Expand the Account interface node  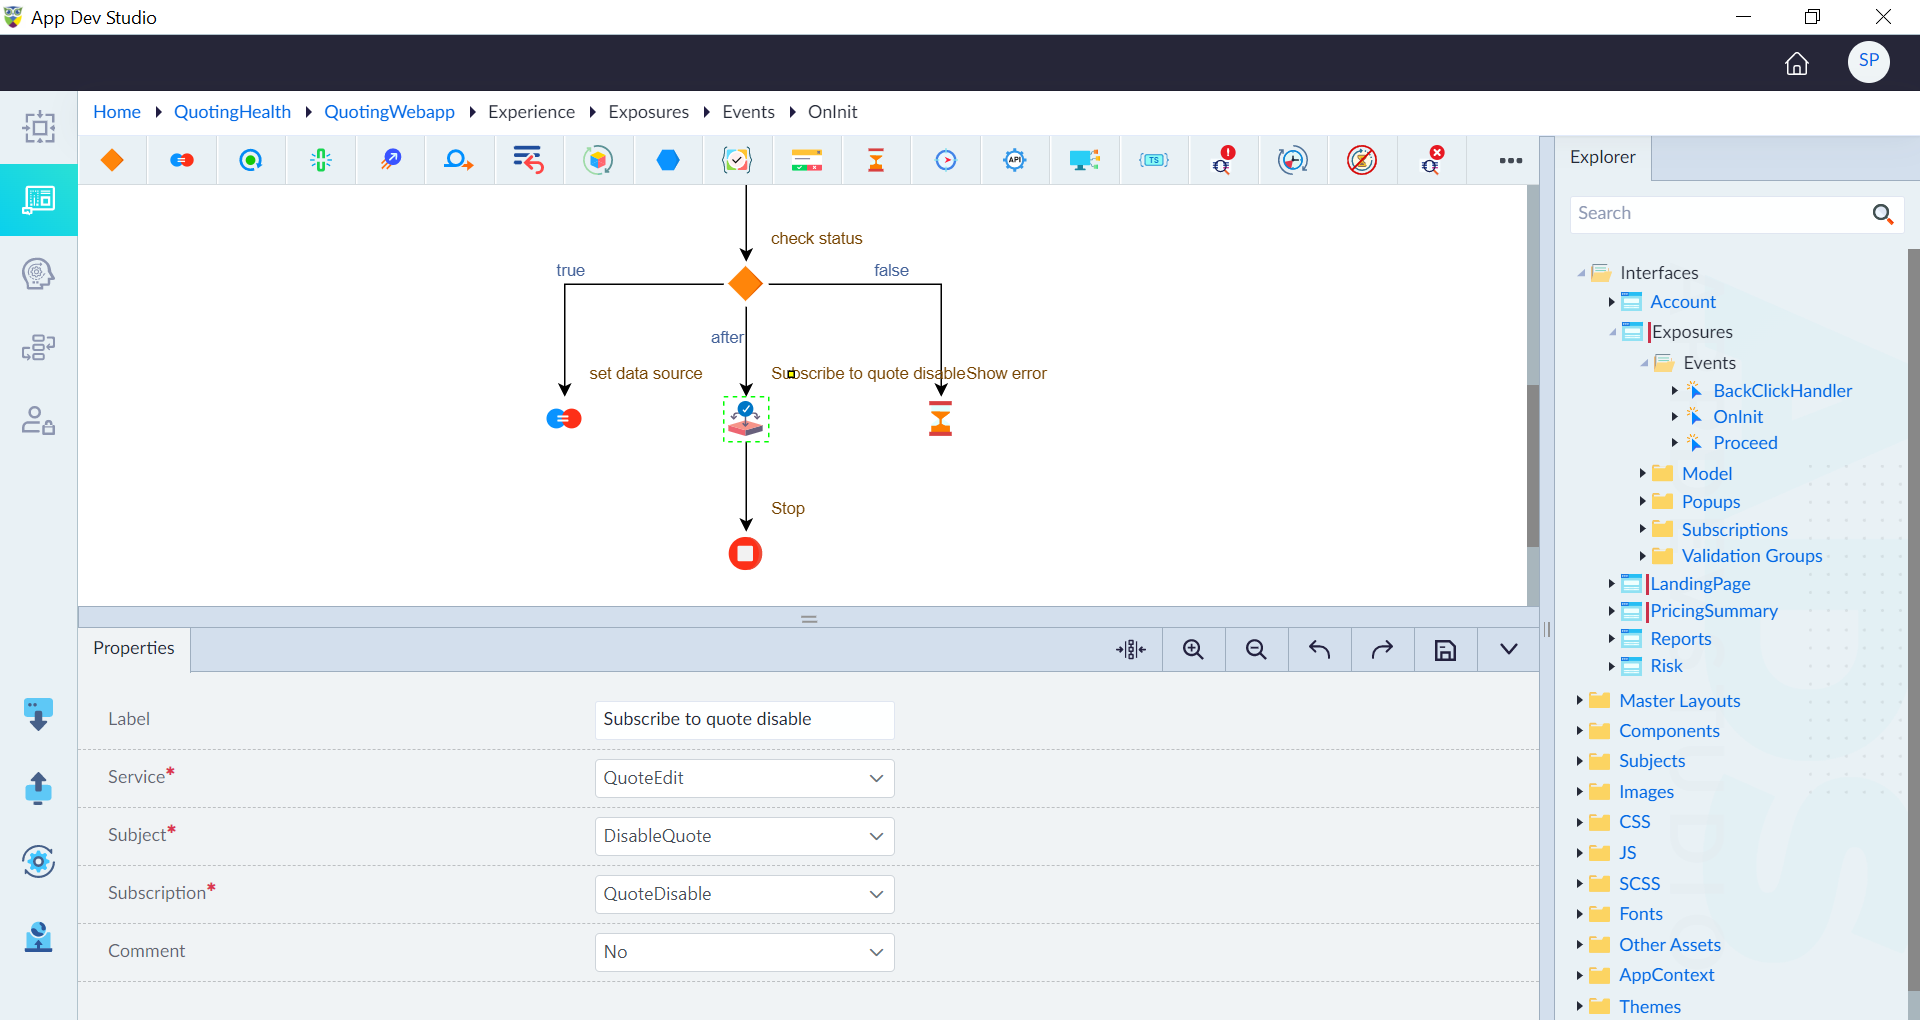pos(1611,302)
